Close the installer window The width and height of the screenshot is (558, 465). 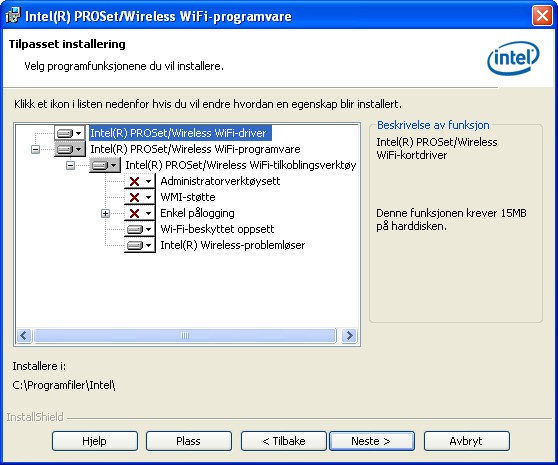click(x=542, y=16)
